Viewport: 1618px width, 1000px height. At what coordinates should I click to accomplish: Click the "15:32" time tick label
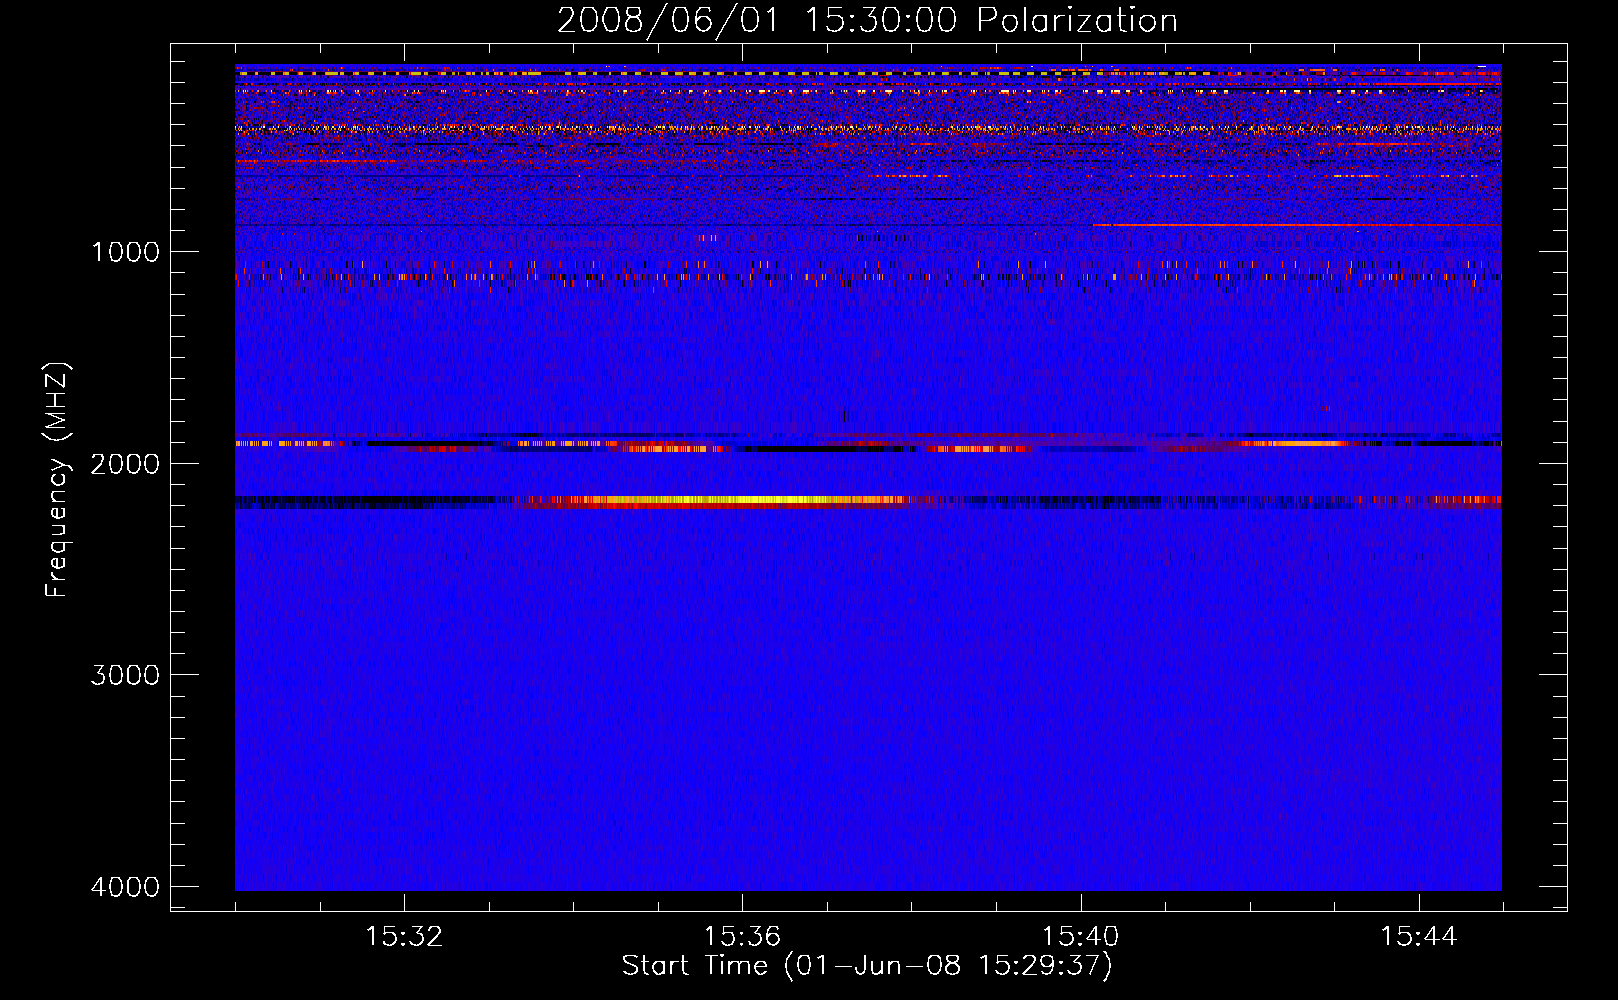click(404, 937)
